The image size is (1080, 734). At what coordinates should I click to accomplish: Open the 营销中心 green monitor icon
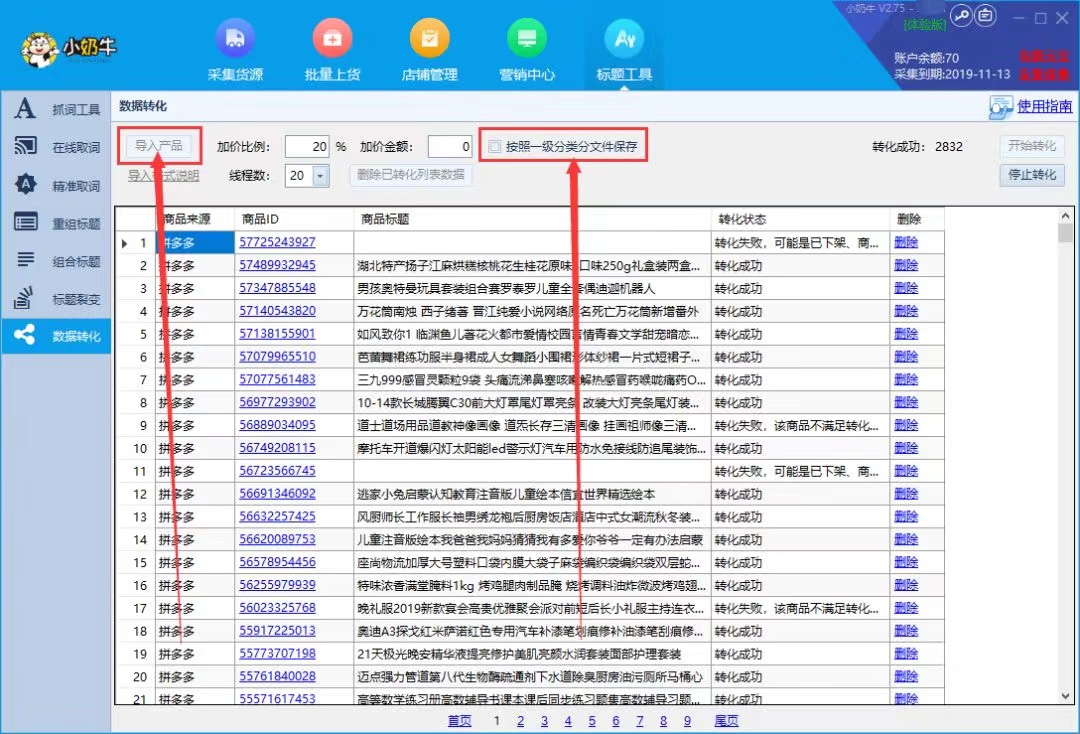pos(526,39)
